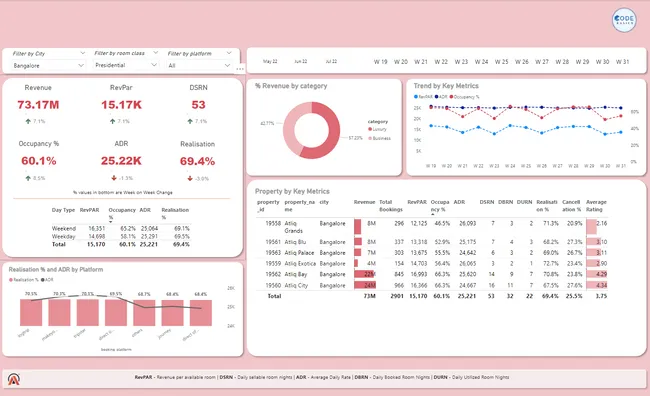Sort by Average Rating column header

point(596,206)
